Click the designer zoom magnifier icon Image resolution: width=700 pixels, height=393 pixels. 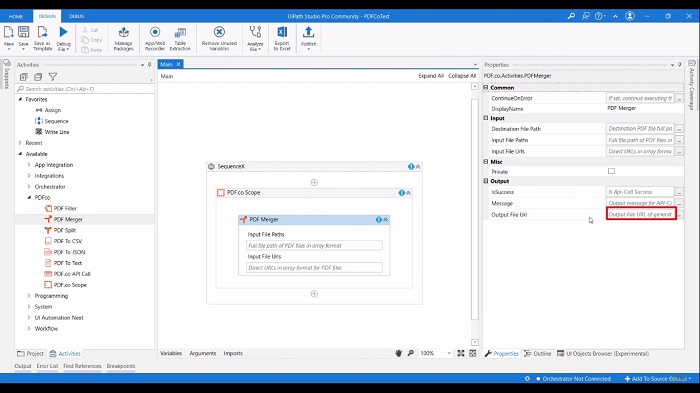click(x=411, y=353)
